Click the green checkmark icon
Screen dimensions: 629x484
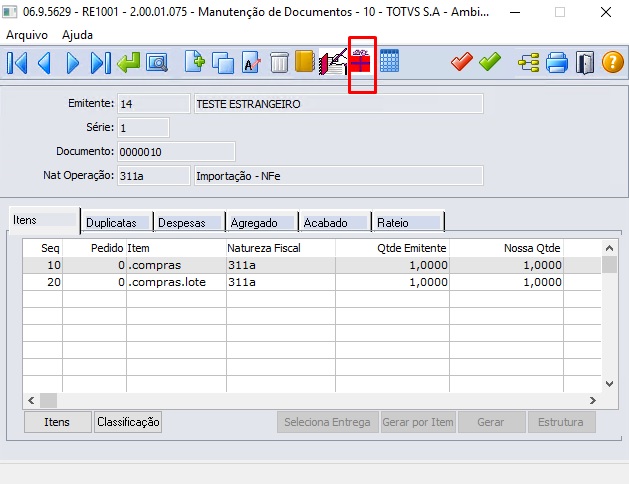pos(489,62)
